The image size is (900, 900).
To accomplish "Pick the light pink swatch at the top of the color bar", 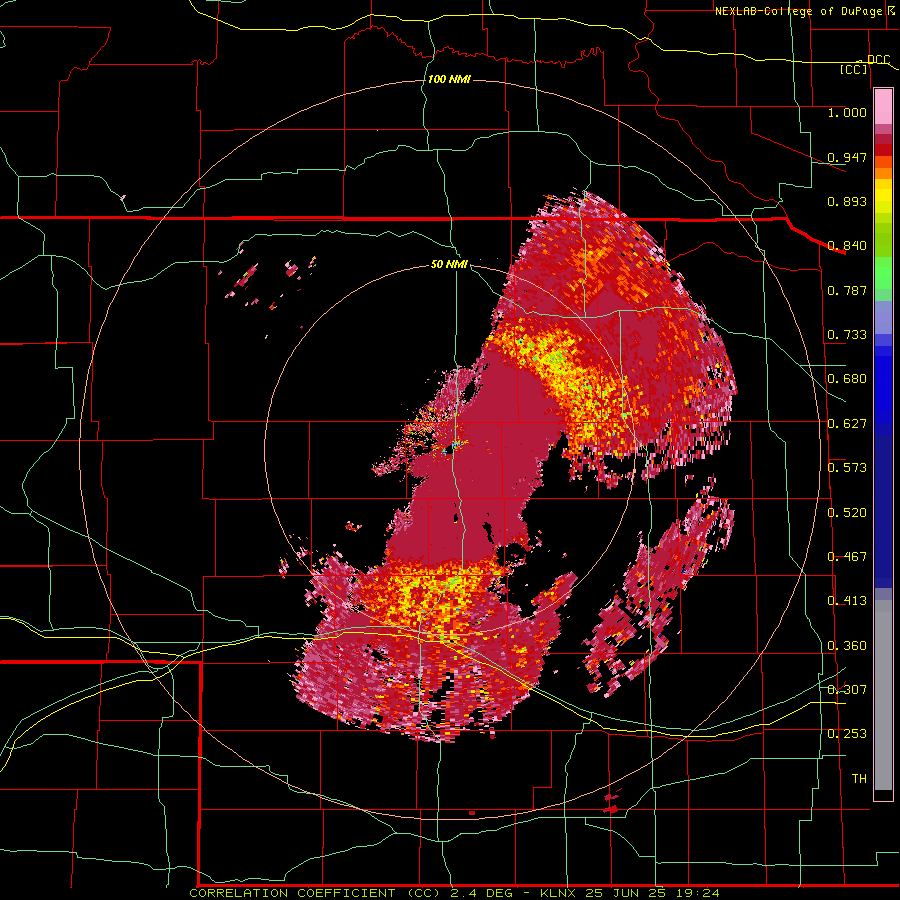I will pyautogui.click(x=883, y=107).
